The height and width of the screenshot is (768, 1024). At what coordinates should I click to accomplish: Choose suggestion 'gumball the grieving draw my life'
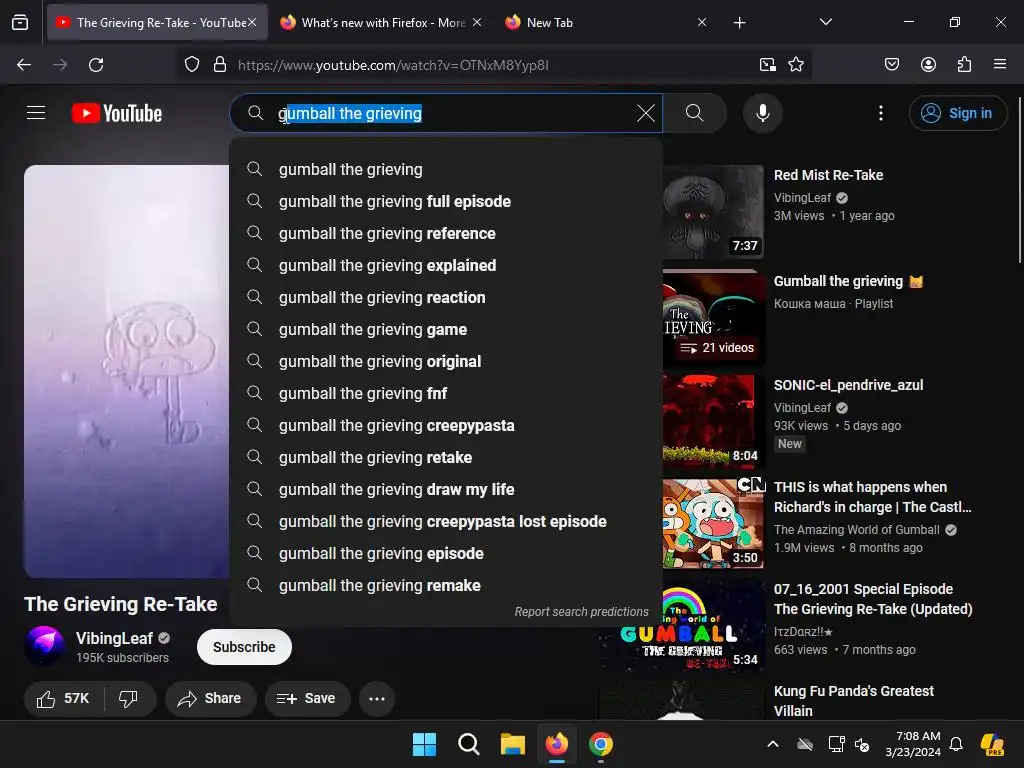coord(446,489)
